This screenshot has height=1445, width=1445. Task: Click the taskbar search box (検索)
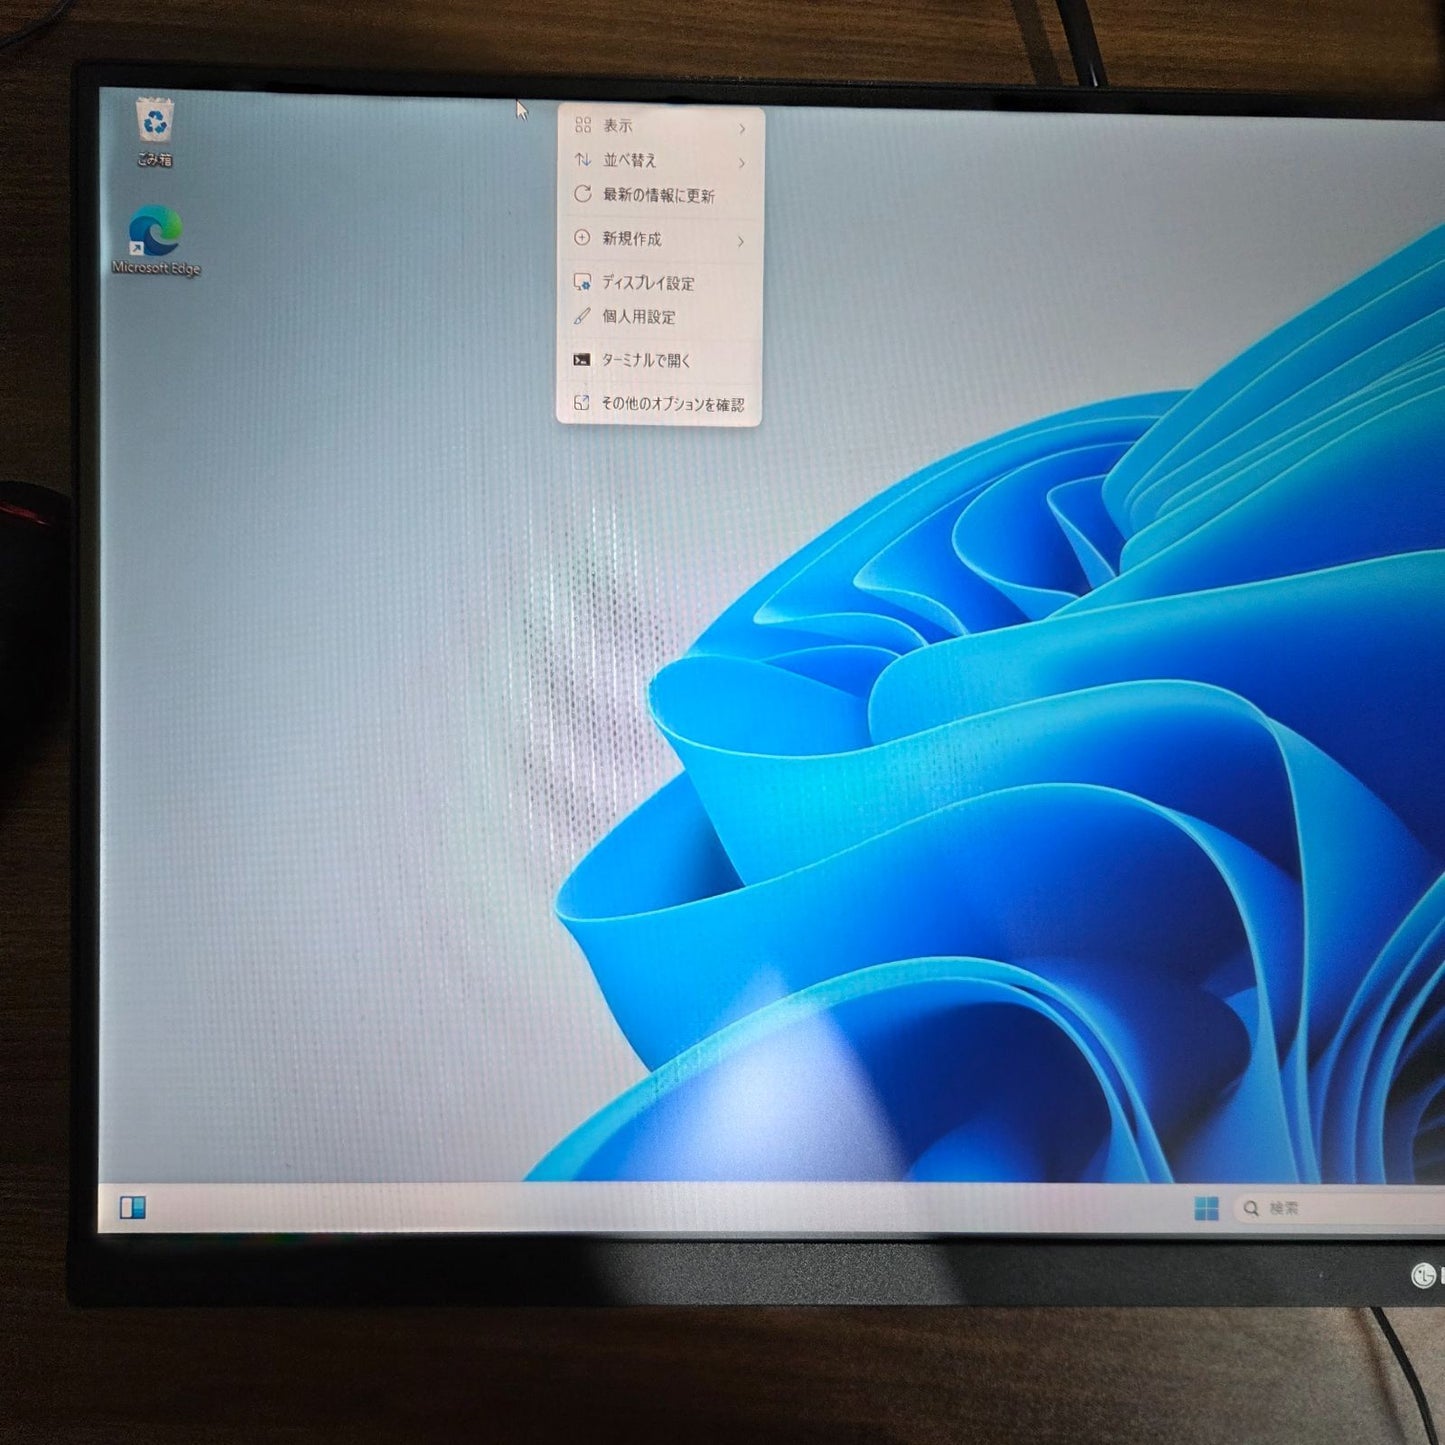click(1338, 1209)
